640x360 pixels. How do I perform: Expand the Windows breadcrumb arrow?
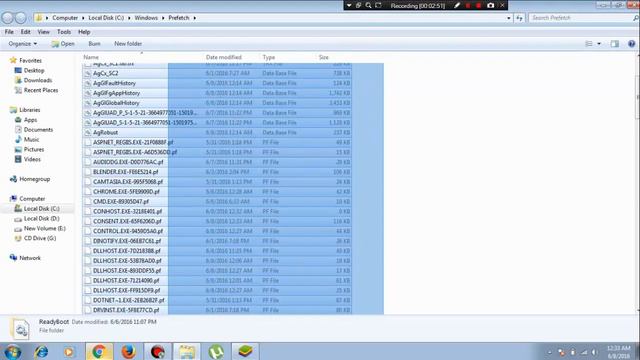pos(163,18)
